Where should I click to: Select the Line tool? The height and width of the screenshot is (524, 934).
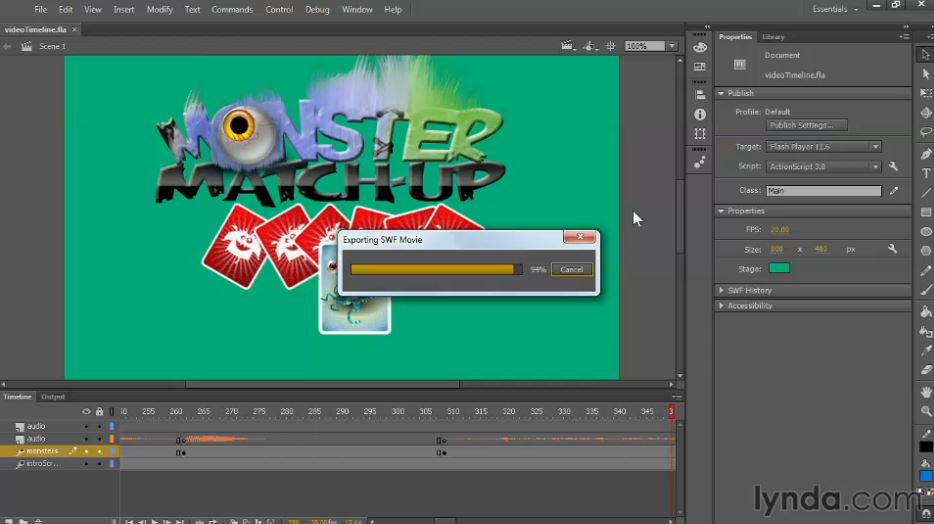pos(926,193)
